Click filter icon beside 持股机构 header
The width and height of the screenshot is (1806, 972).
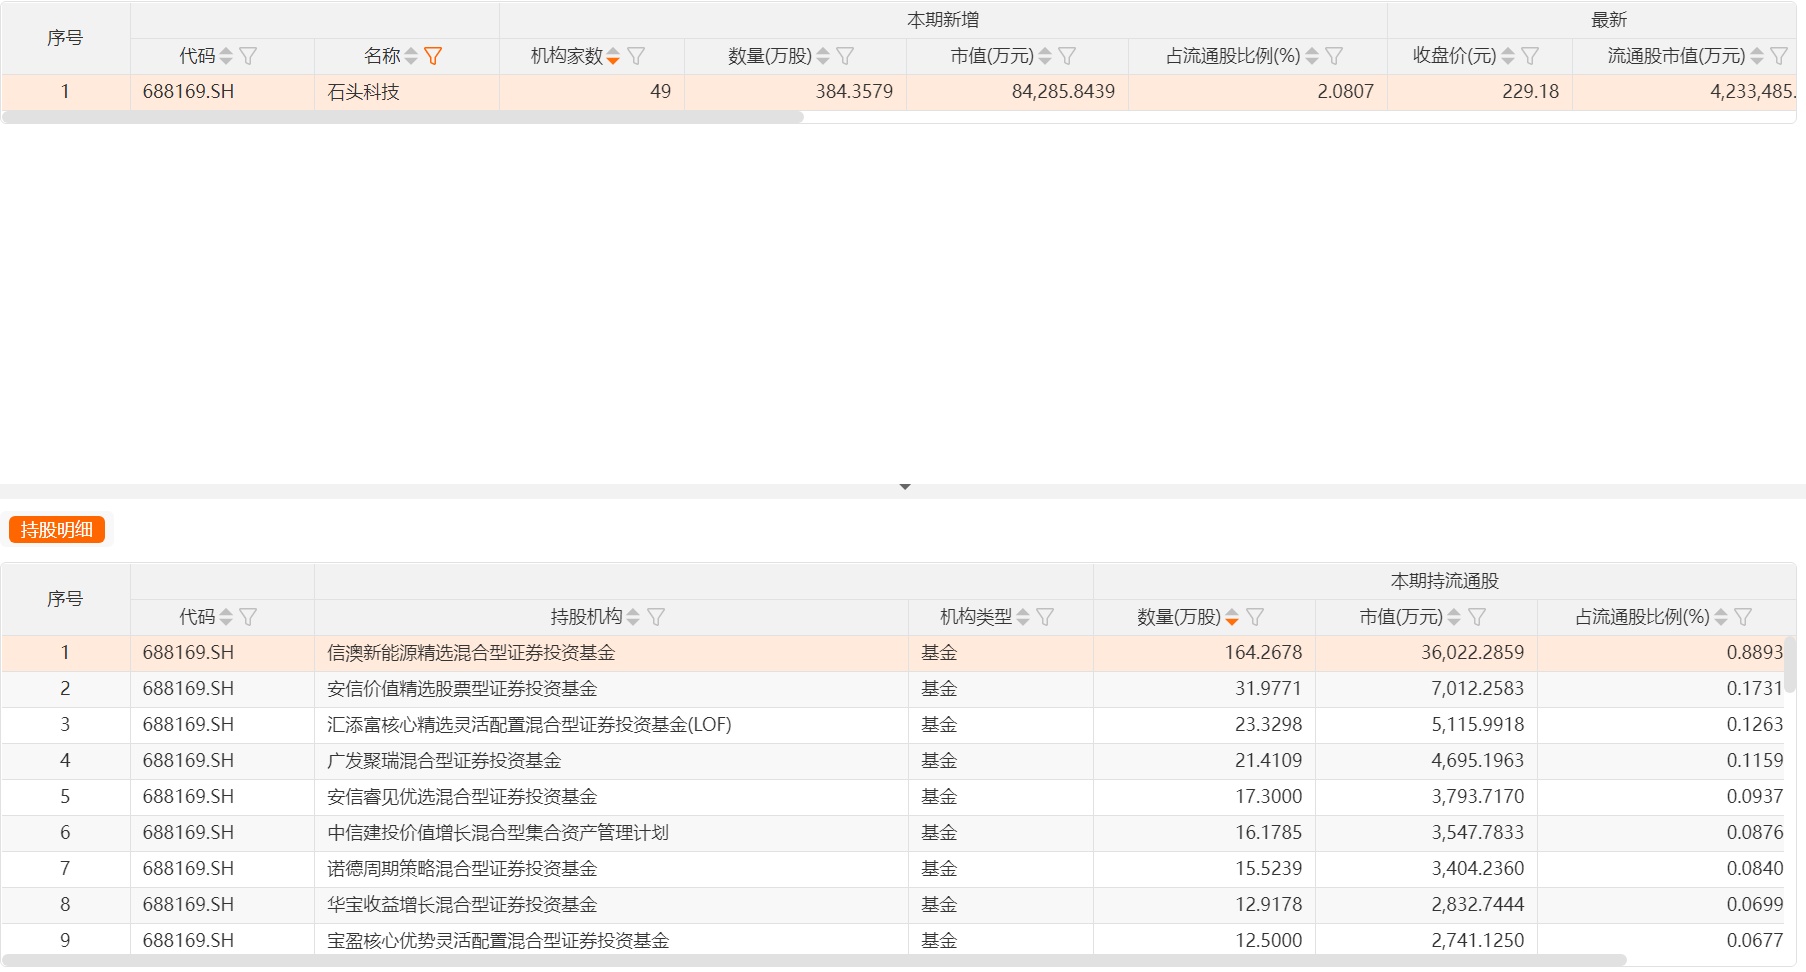click(656, 617)
